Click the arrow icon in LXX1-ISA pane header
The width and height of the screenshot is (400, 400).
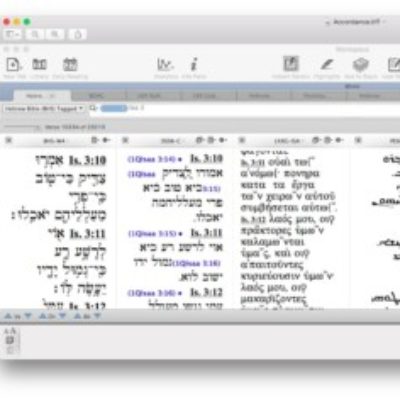point(339,140)
